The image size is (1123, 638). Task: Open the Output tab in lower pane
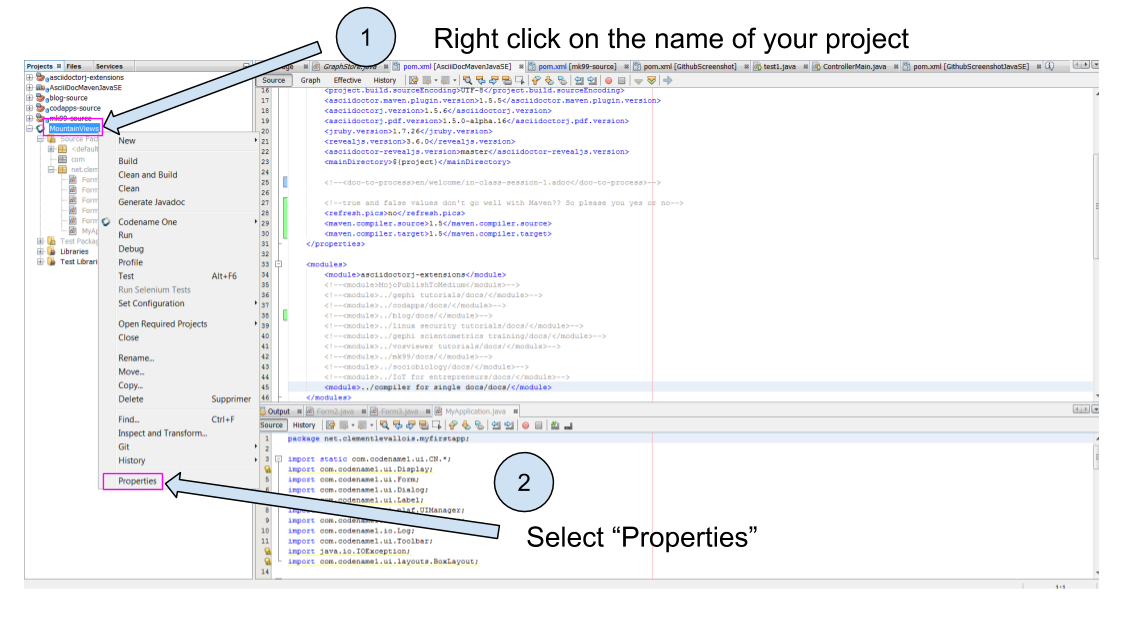[279, 411]
